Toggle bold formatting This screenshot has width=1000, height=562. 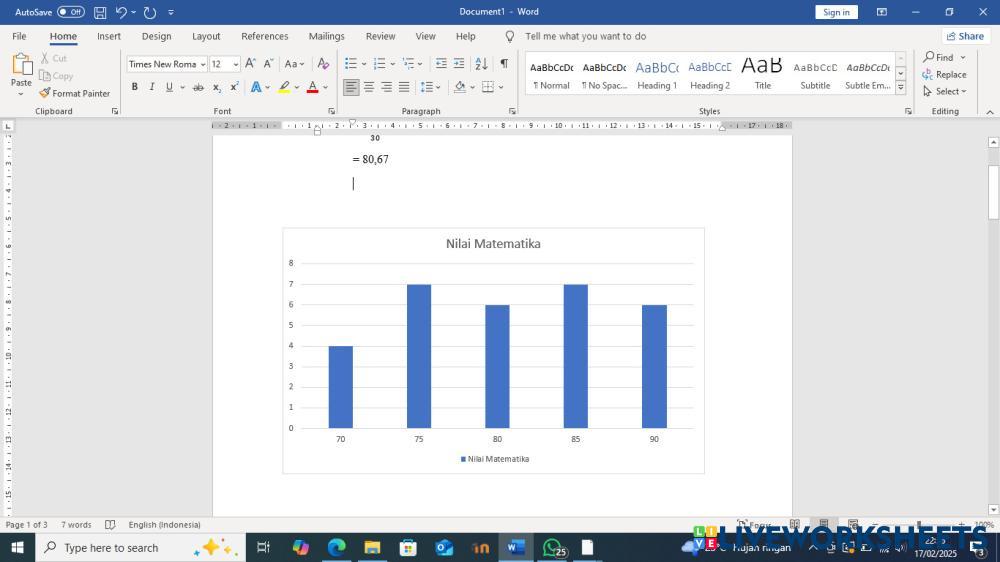pos(135,87)
